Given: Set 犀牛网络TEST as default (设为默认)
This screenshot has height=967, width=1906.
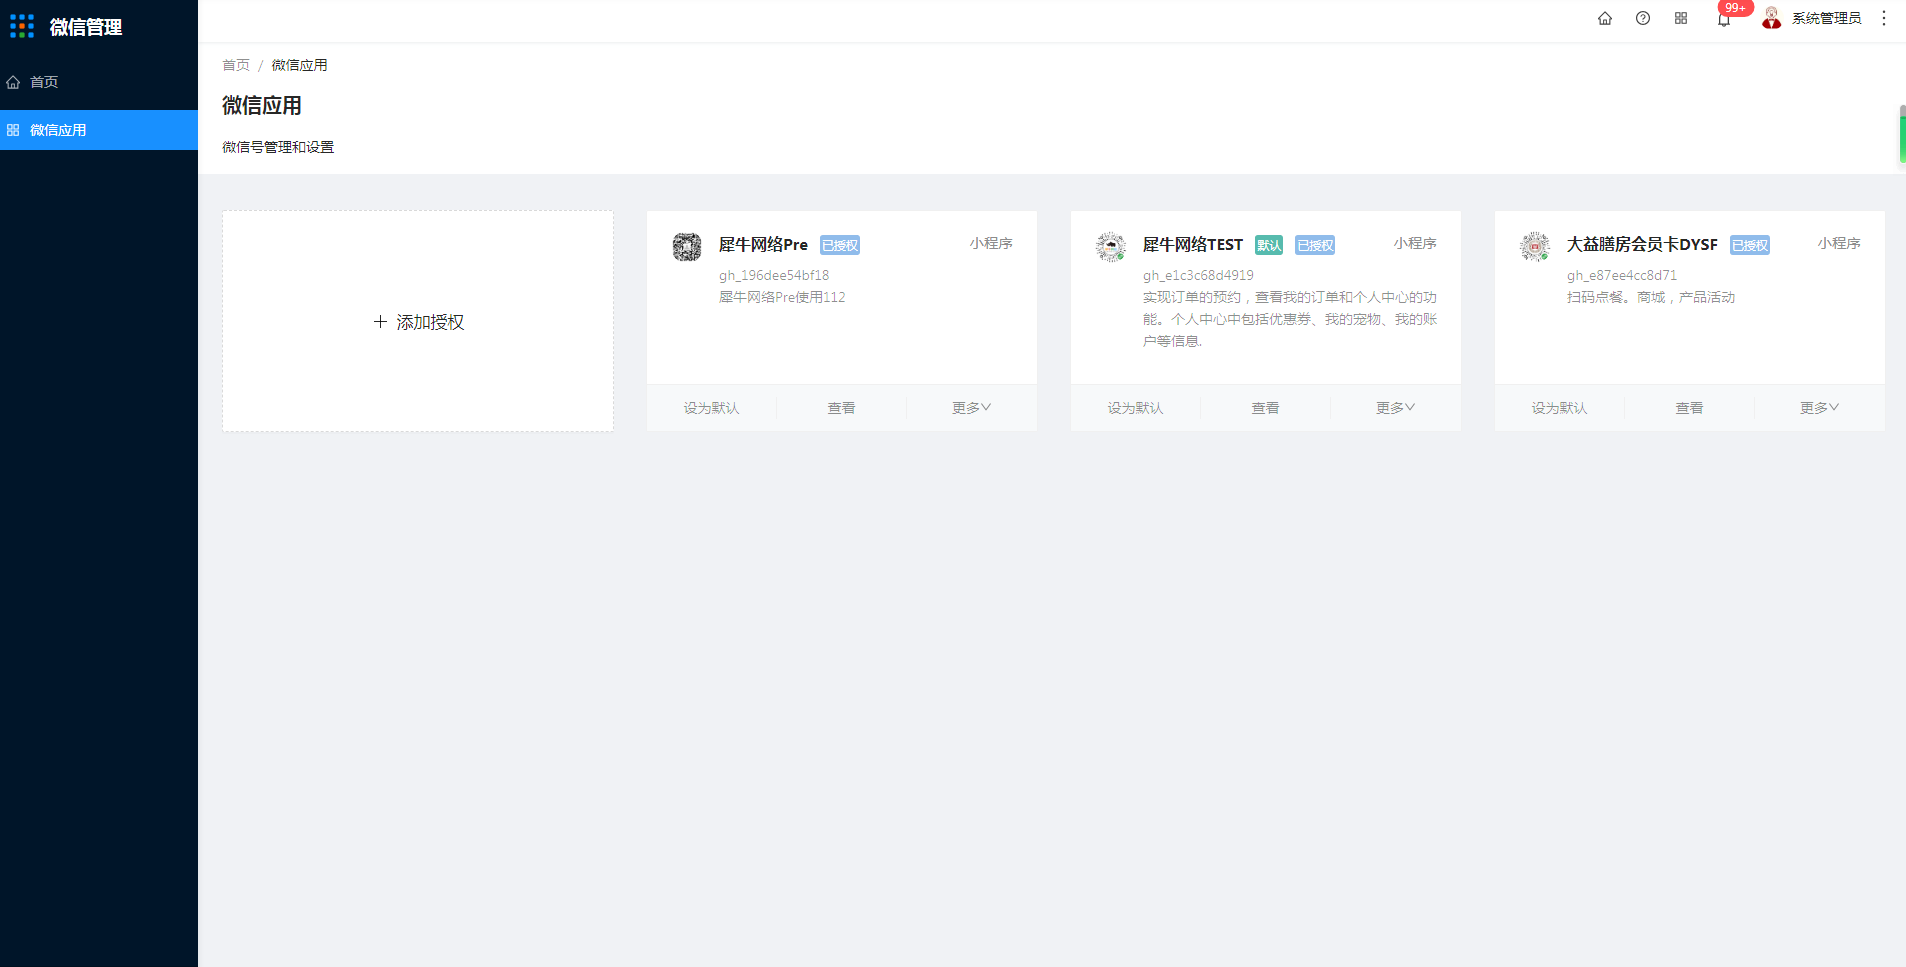Looking at the screenshot, I should [1136, 408].
